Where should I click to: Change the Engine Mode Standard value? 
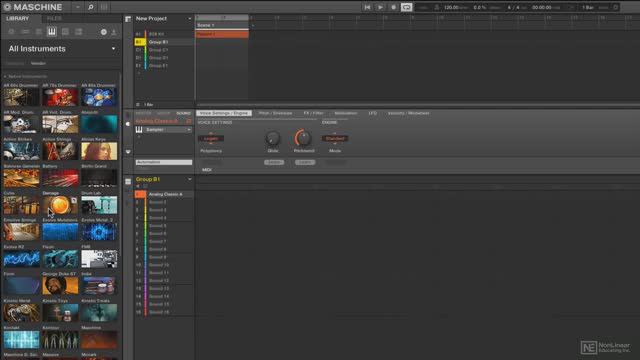click(x=335, y=138)
